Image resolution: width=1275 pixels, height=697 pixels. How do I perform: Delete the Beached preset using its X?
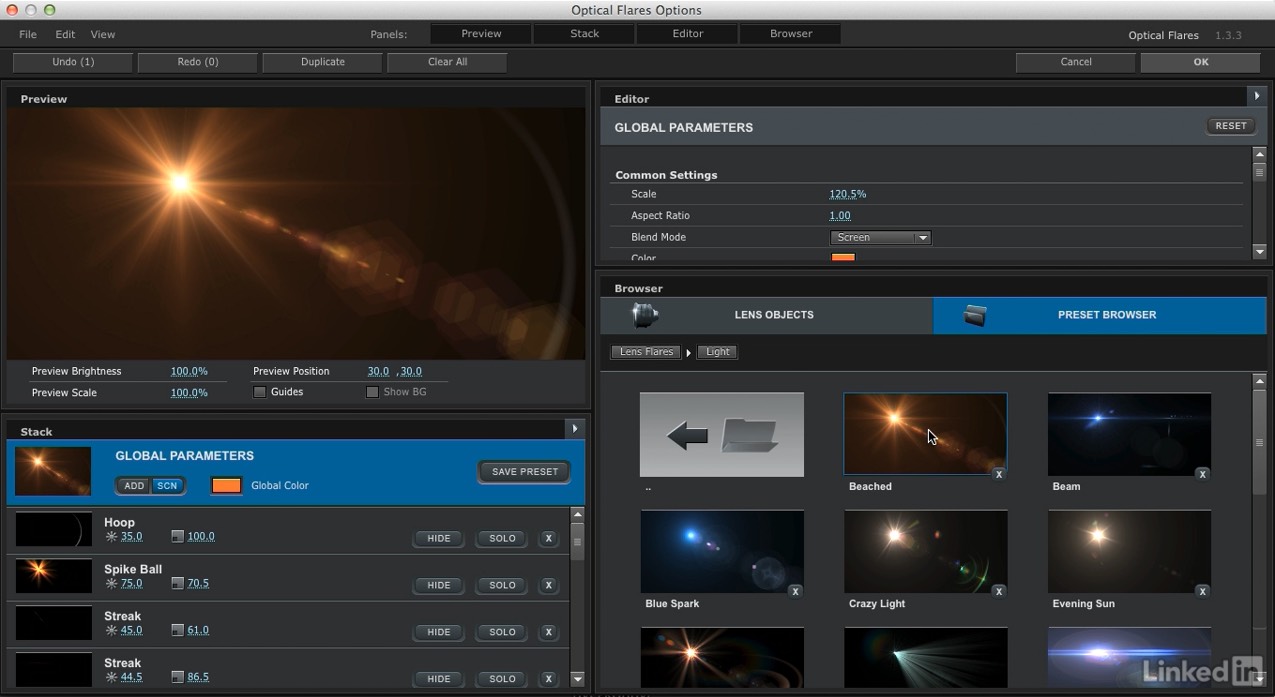click(998, 474)
